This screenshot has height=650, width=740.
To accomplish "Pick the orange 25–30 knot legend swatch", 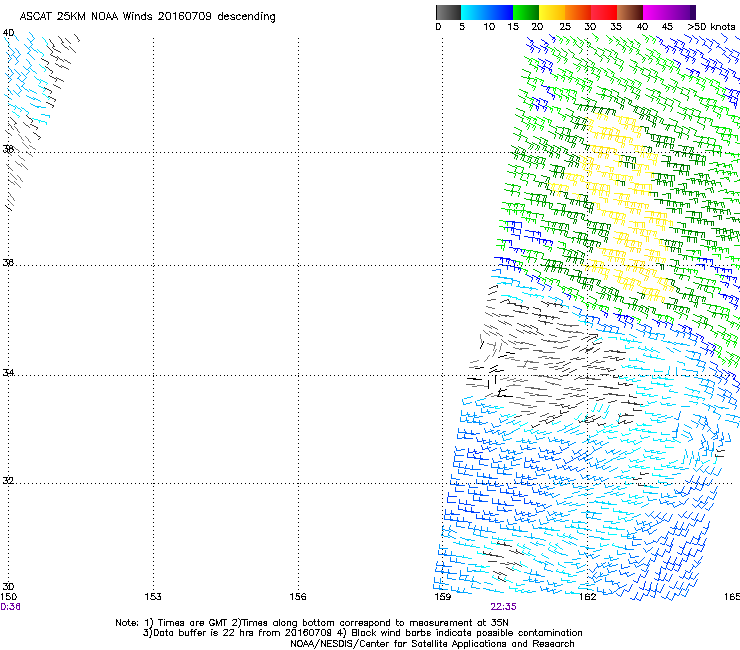I will tap(578, 12).
